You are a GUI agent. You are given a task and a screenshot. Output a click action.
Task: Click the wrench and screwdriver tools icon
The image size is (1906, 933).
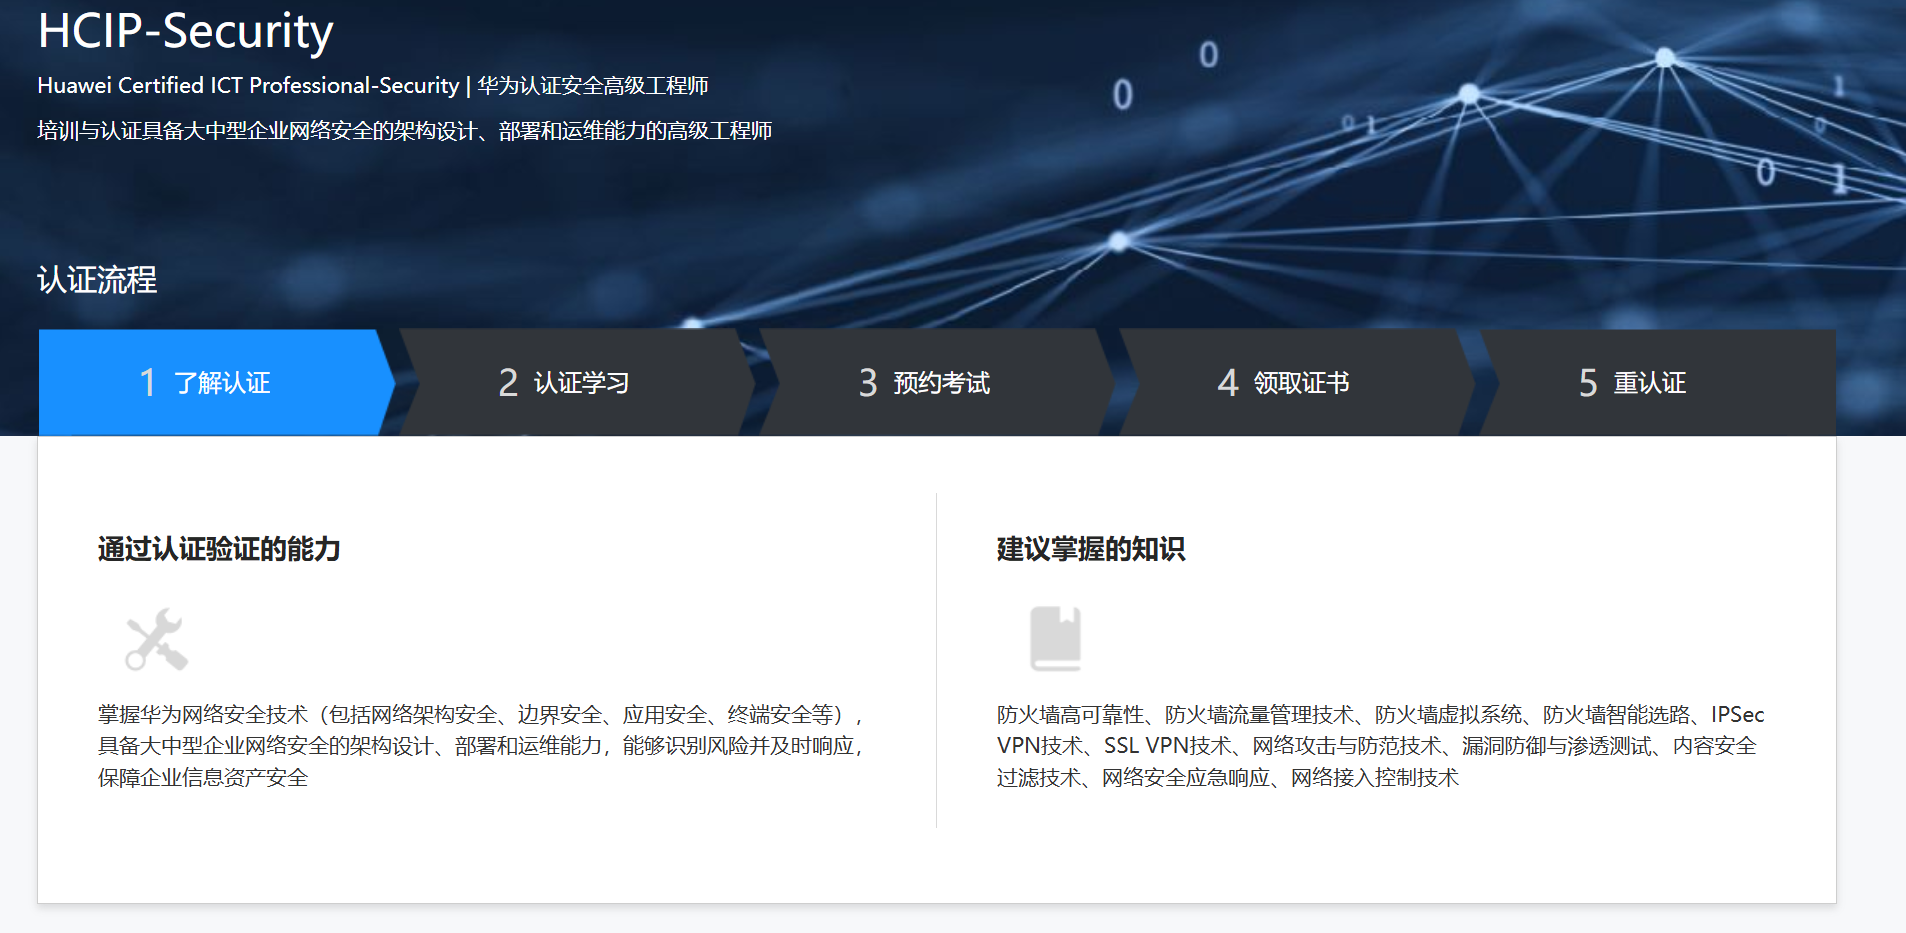click(x=157, y=639)
